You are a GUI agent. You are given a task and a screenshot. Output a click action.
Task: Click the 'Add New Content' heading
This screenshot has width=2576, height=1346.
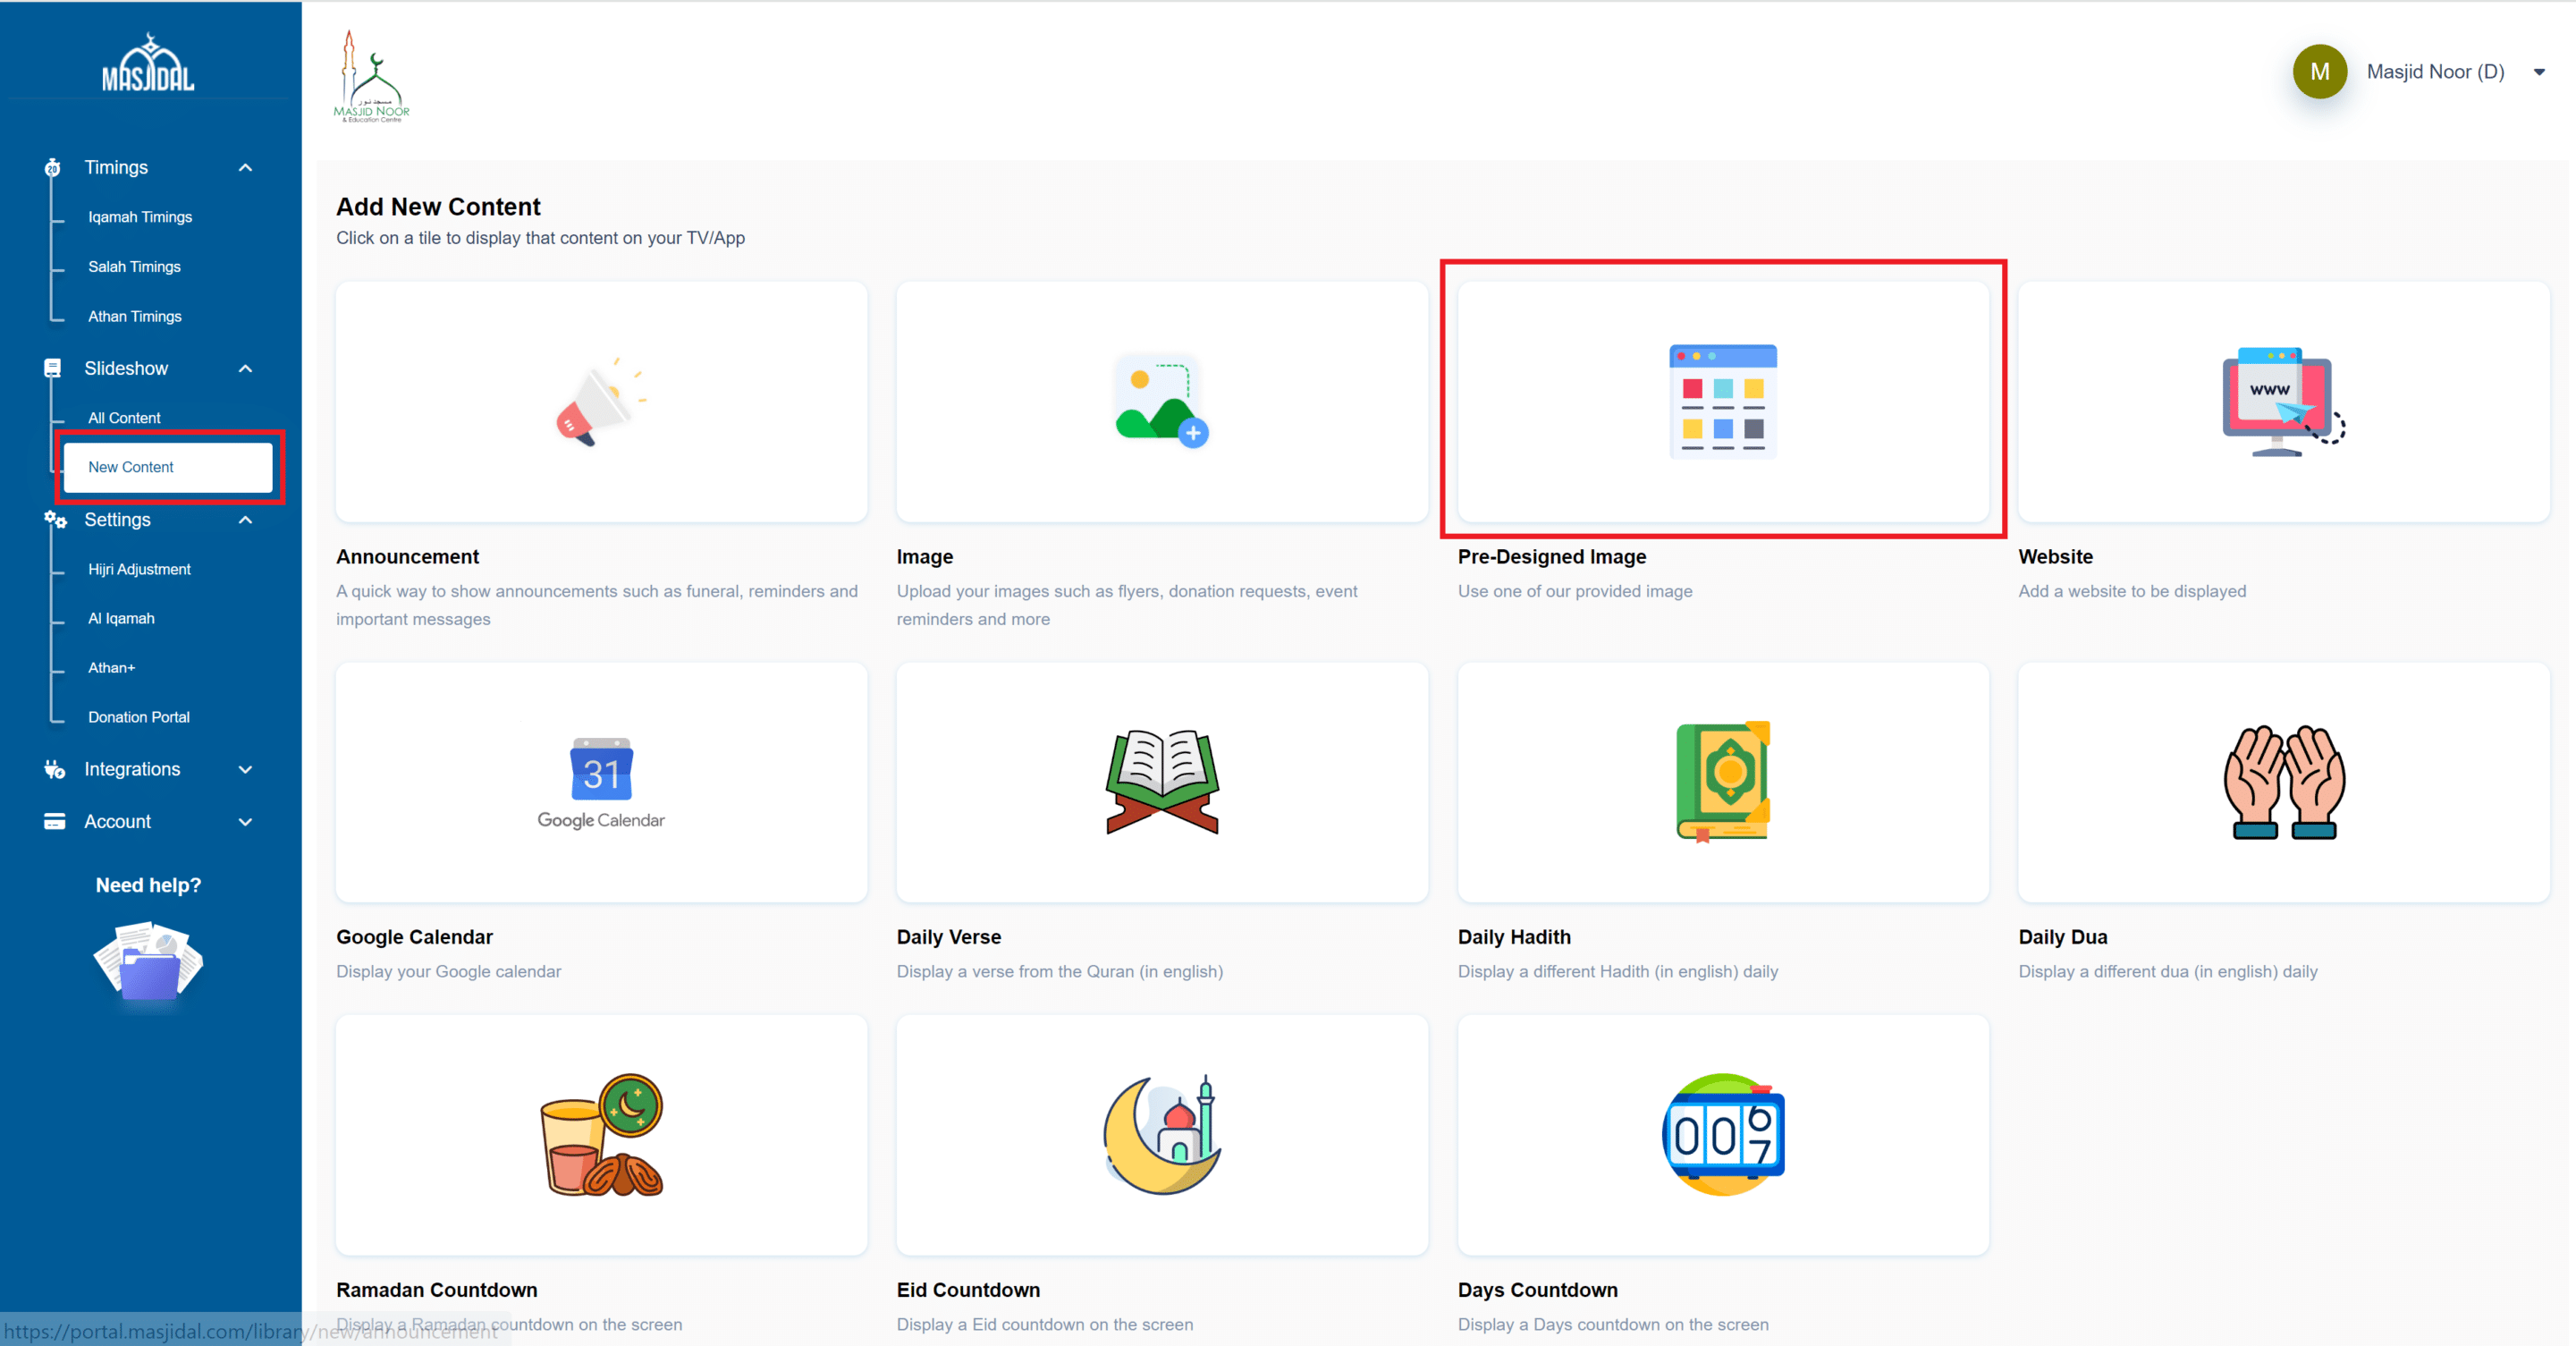[438, 206]
